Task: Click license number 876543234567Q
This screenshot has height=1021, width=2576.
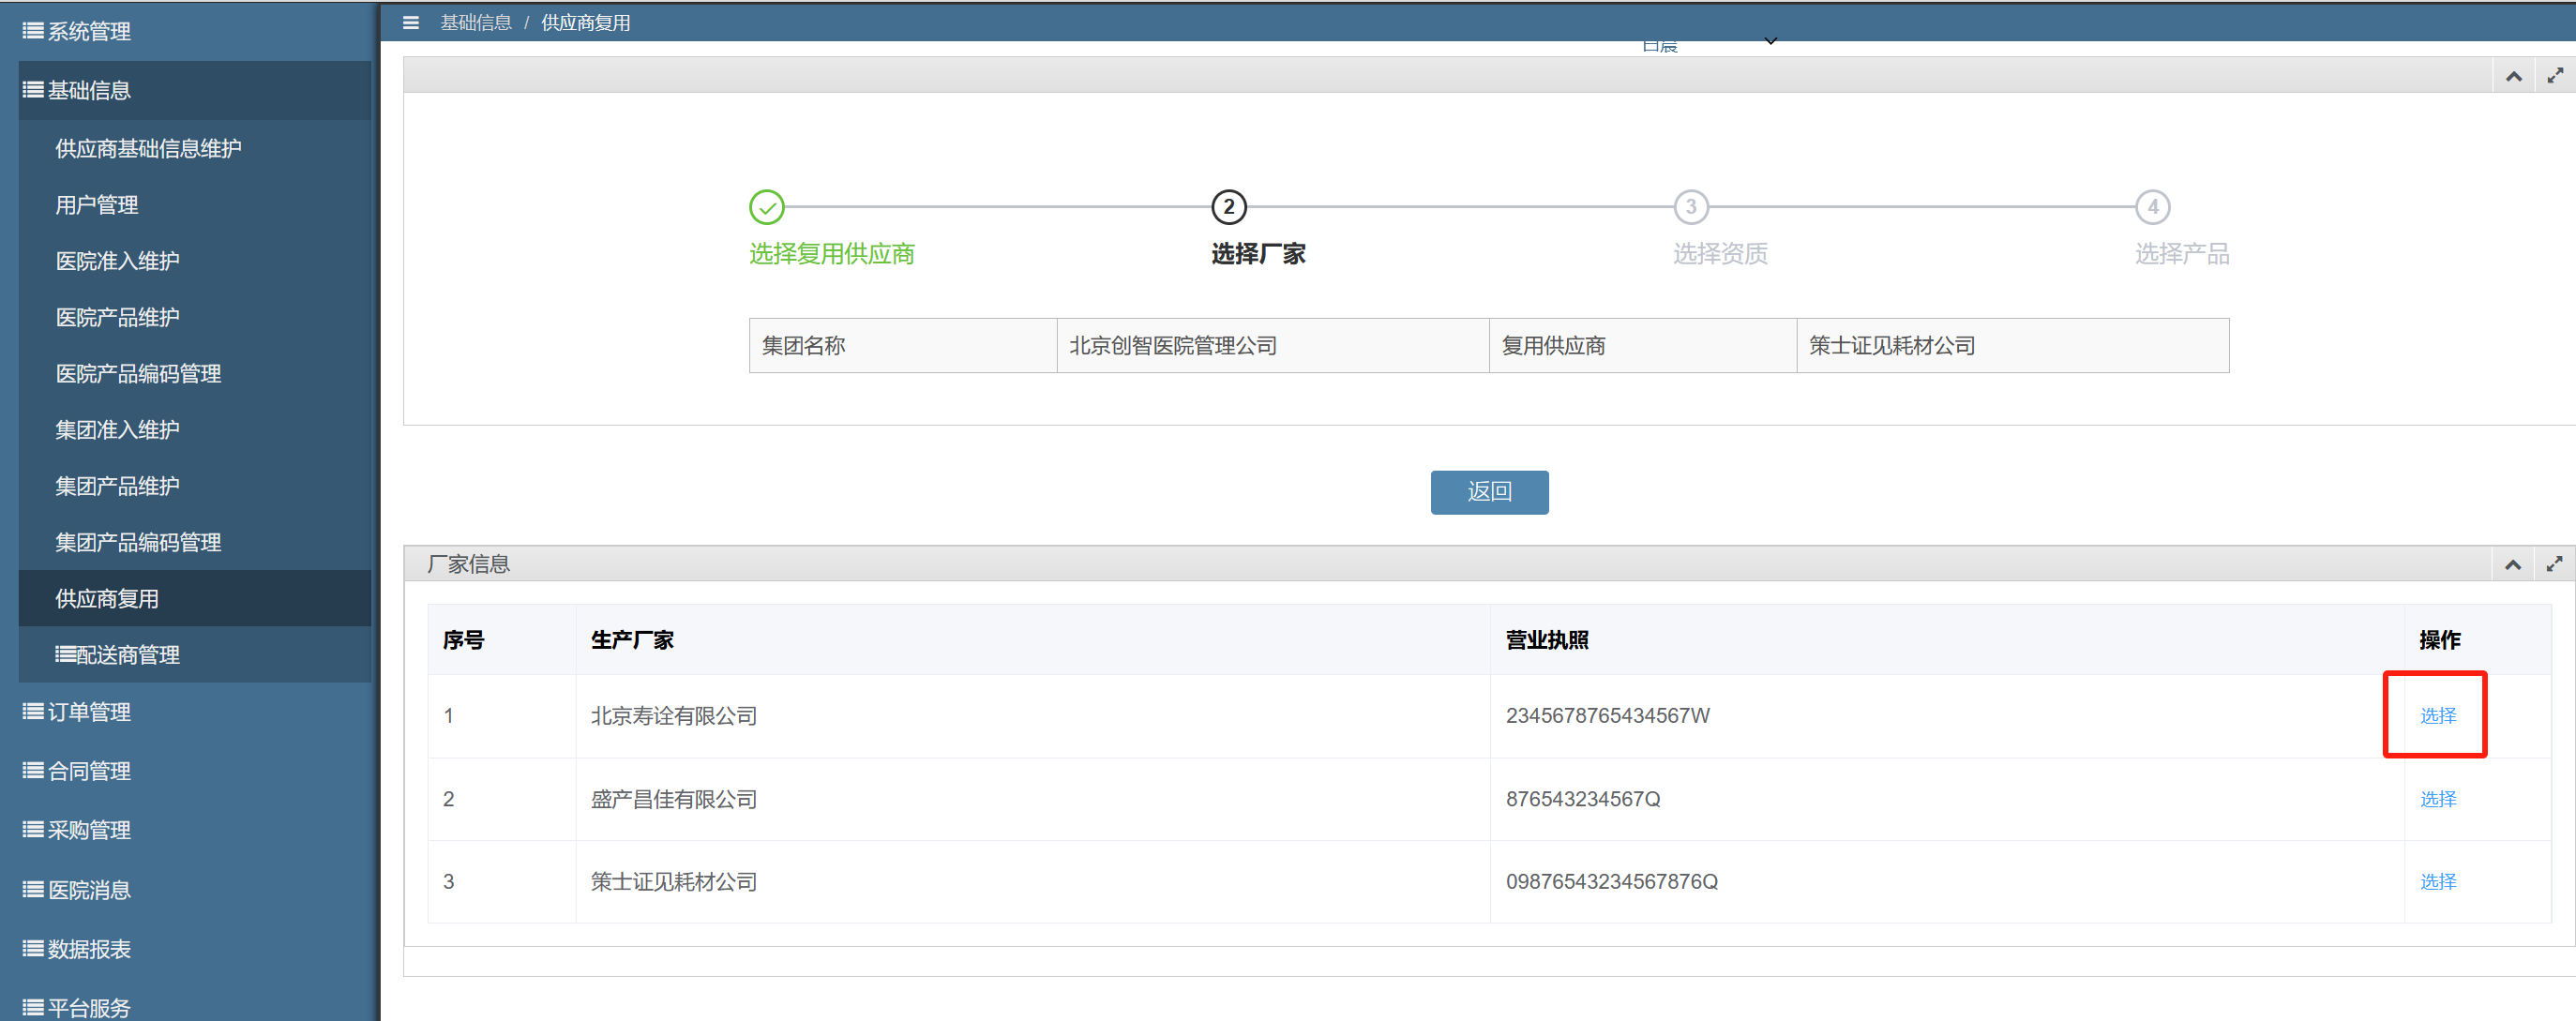Action: click(1582, 799)
